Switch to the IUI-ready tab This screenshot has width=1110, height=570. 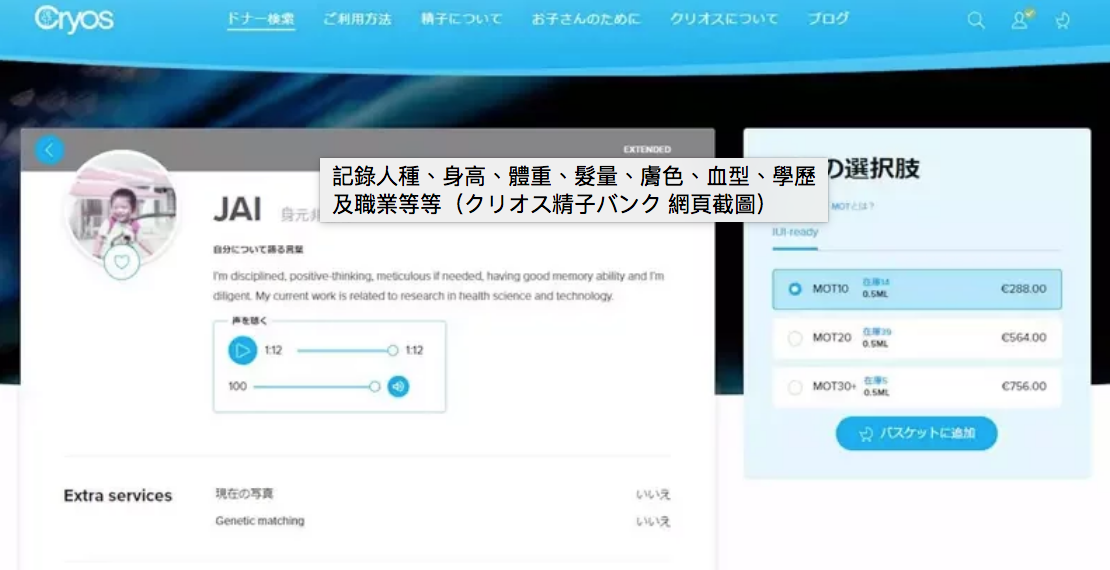point(795,232)
